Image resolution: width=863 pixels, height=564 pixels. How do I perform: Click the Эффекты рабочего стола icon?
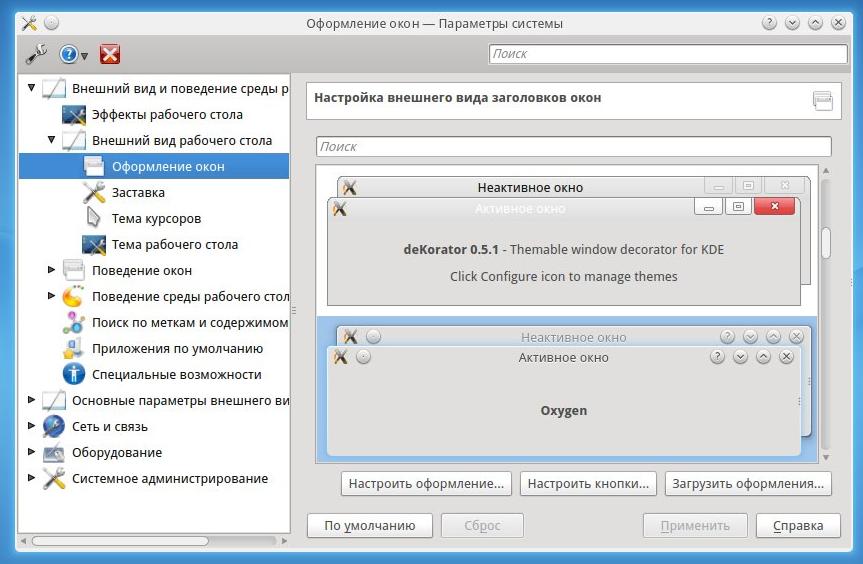tap(74, 114)
